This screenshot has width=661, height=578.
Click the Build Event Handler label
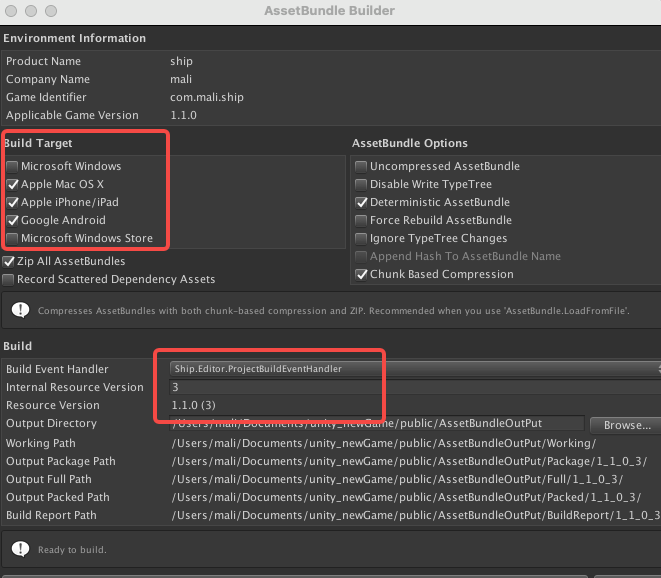pyautogui.click(x=57, y=369)
